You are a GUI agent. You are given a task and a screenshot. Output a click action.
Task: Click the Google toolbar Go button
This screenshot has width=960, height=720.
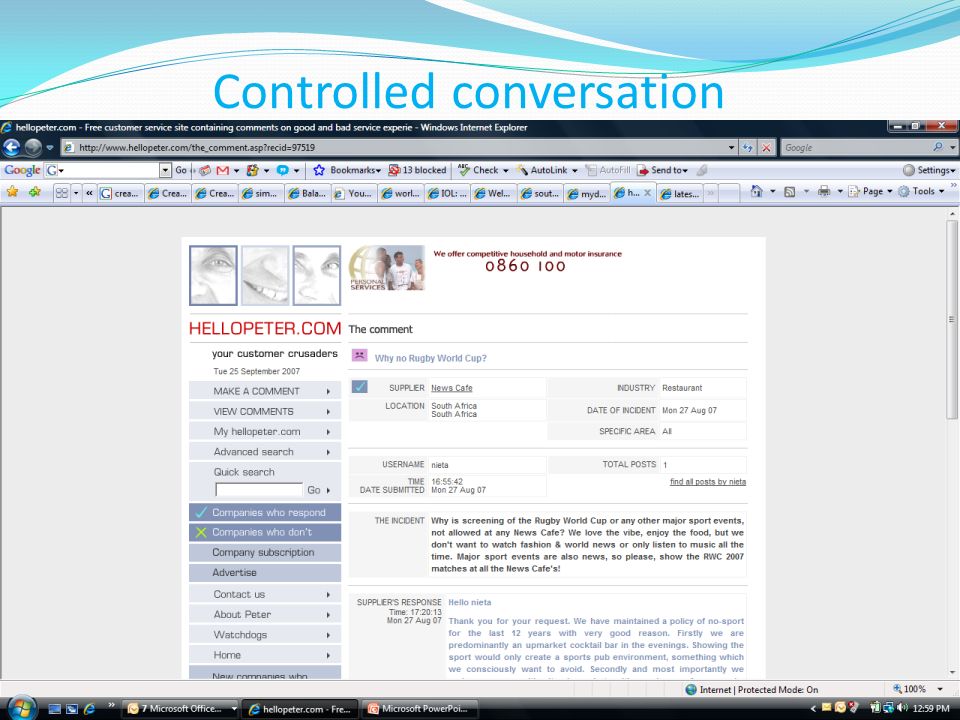(x=181, y=170)
